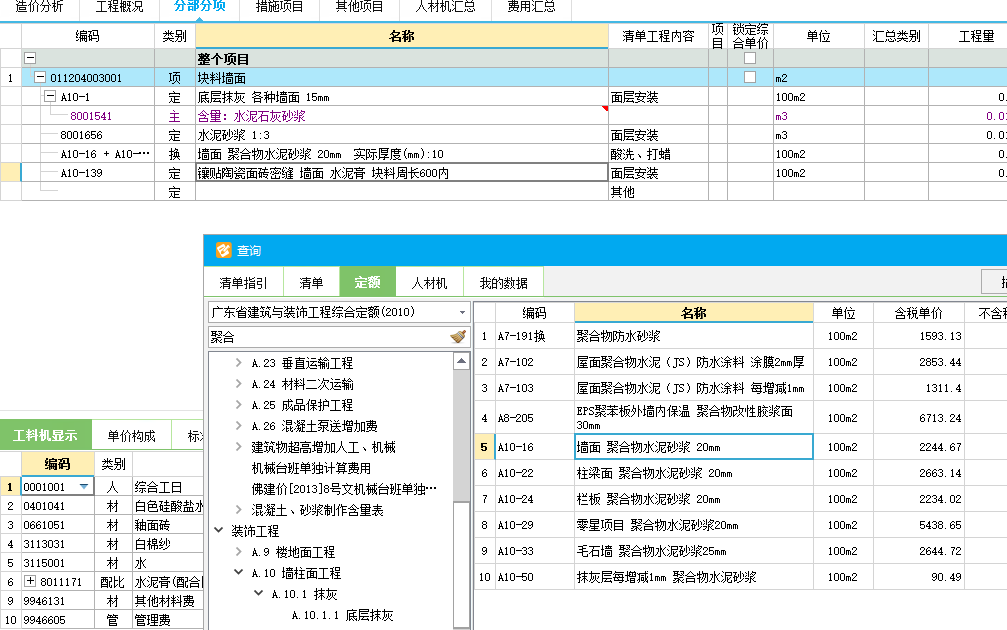Open the 费用汇总 tab
Viewport: 1007px width, 630px height.
coord(531,7)
